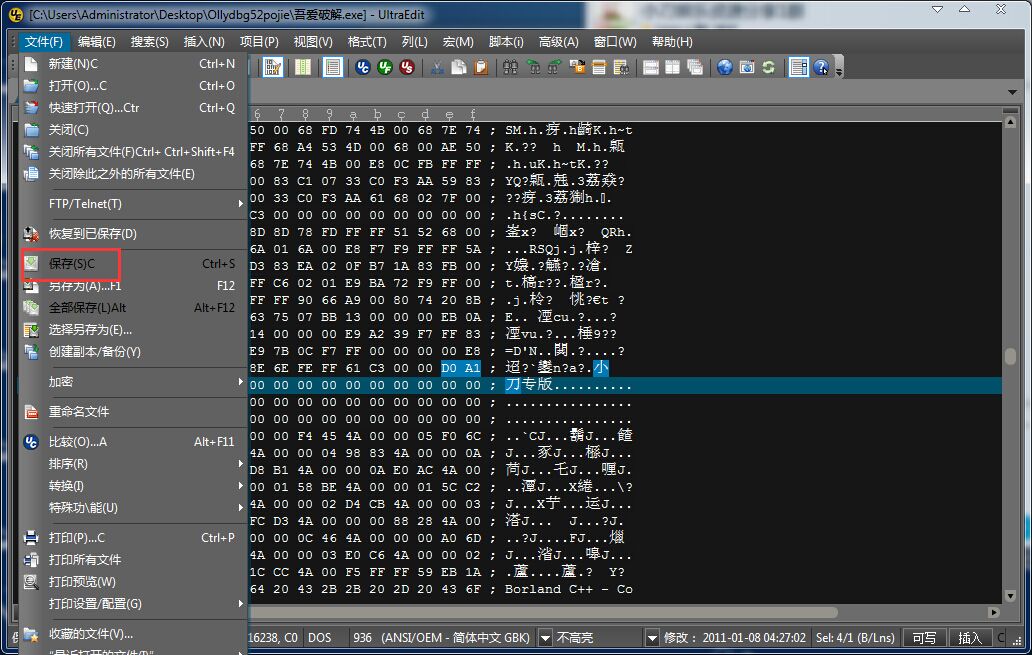
Task: Select 创建副本/备份(Y) menu entry
Action: coord(132,352)
